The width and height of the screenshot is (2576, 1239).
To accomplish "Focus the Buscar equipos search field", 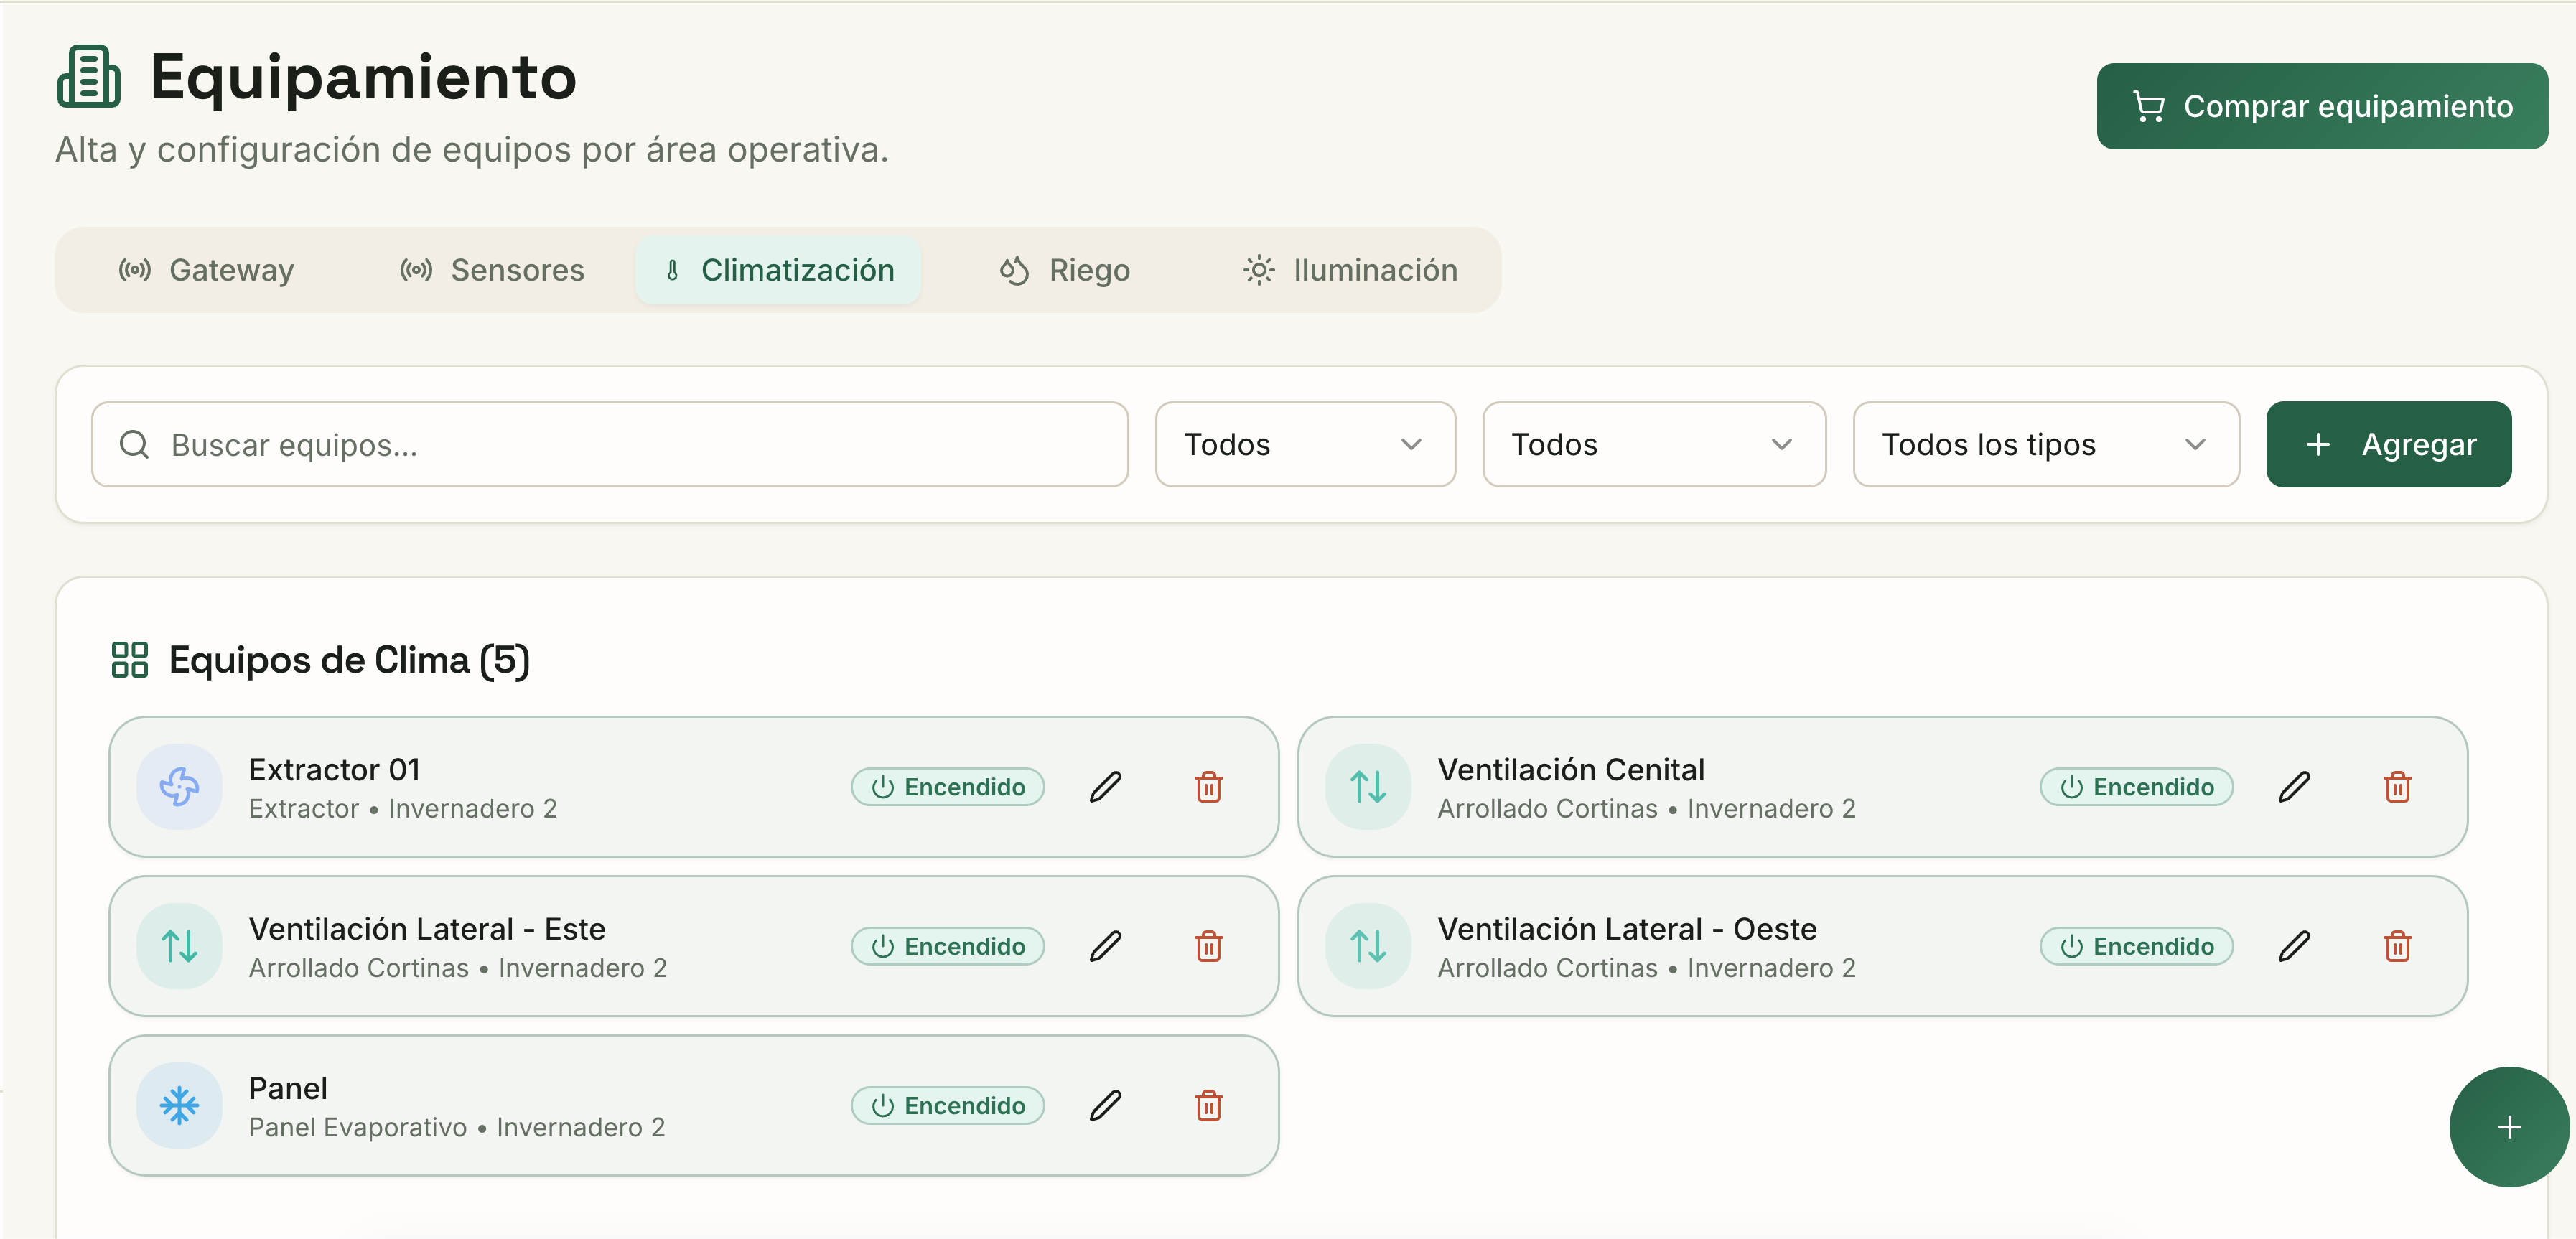I will 610,444.
